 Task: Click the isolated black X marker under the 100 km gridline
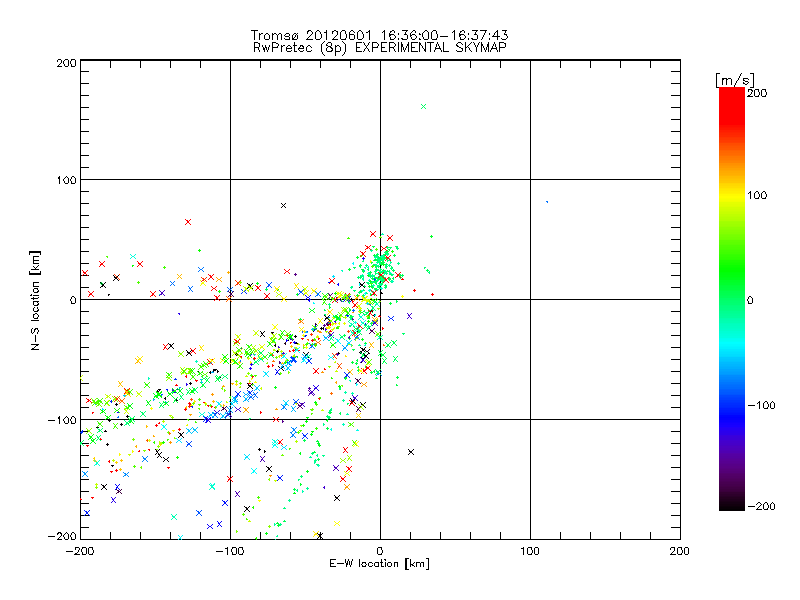tap(284, 205)
